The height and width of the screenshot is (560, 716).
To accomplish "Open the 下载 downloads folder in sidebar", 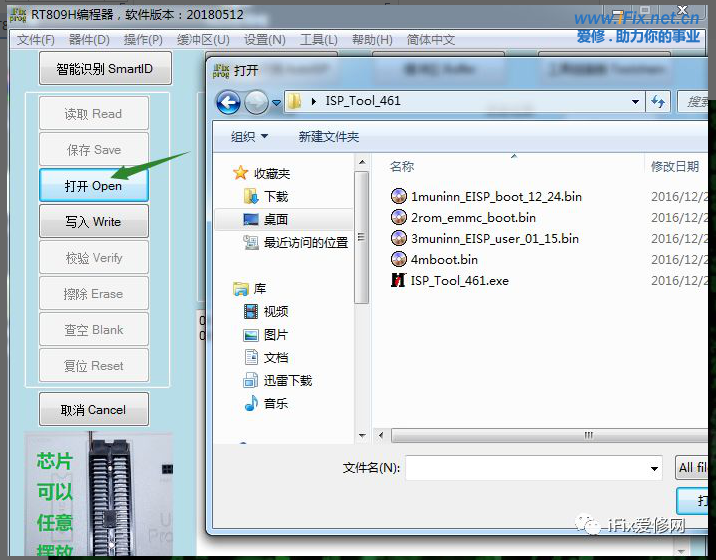I will (275, 197).
